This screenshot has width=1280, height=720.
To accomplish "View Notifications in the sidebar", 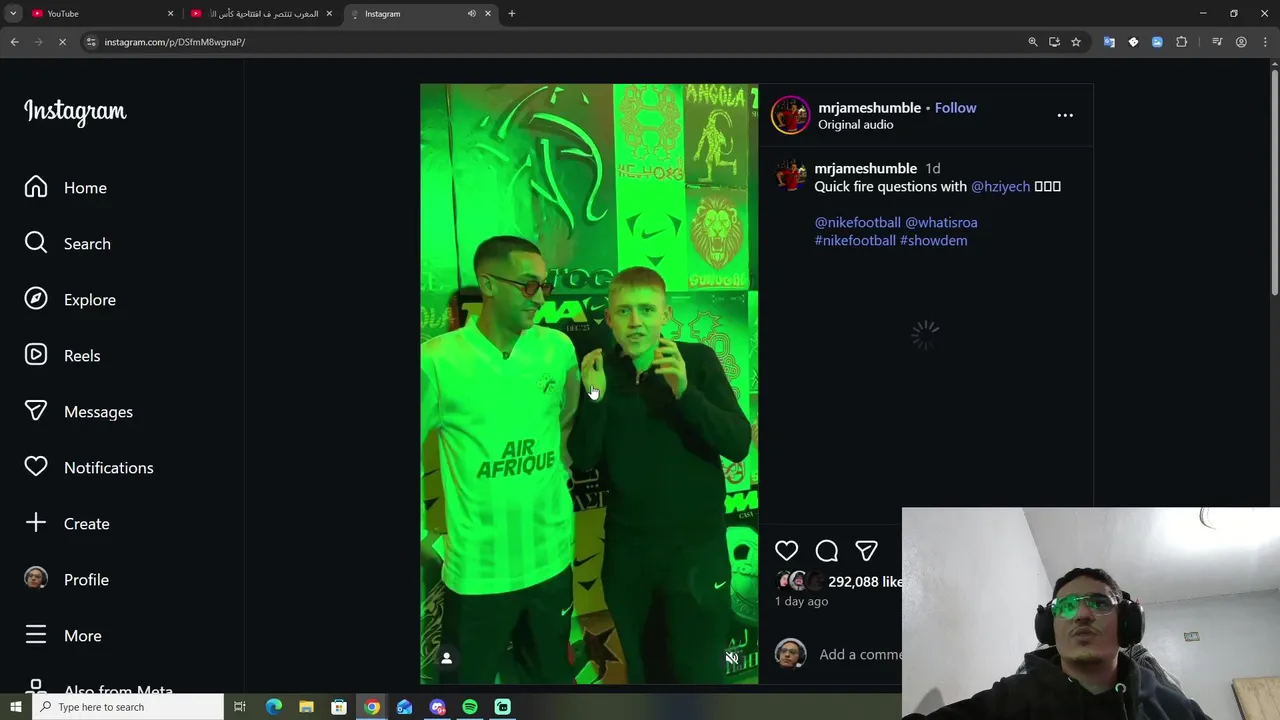I will [x=88, y=468].
